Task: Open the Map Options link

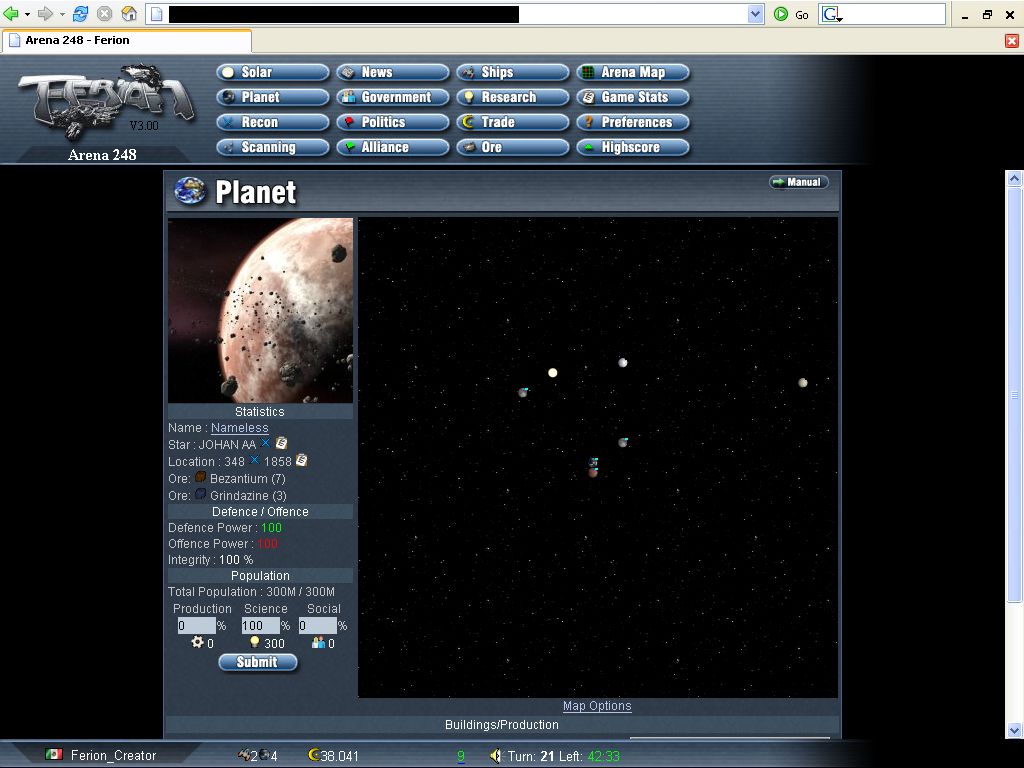Action: (x=597, y=706)
